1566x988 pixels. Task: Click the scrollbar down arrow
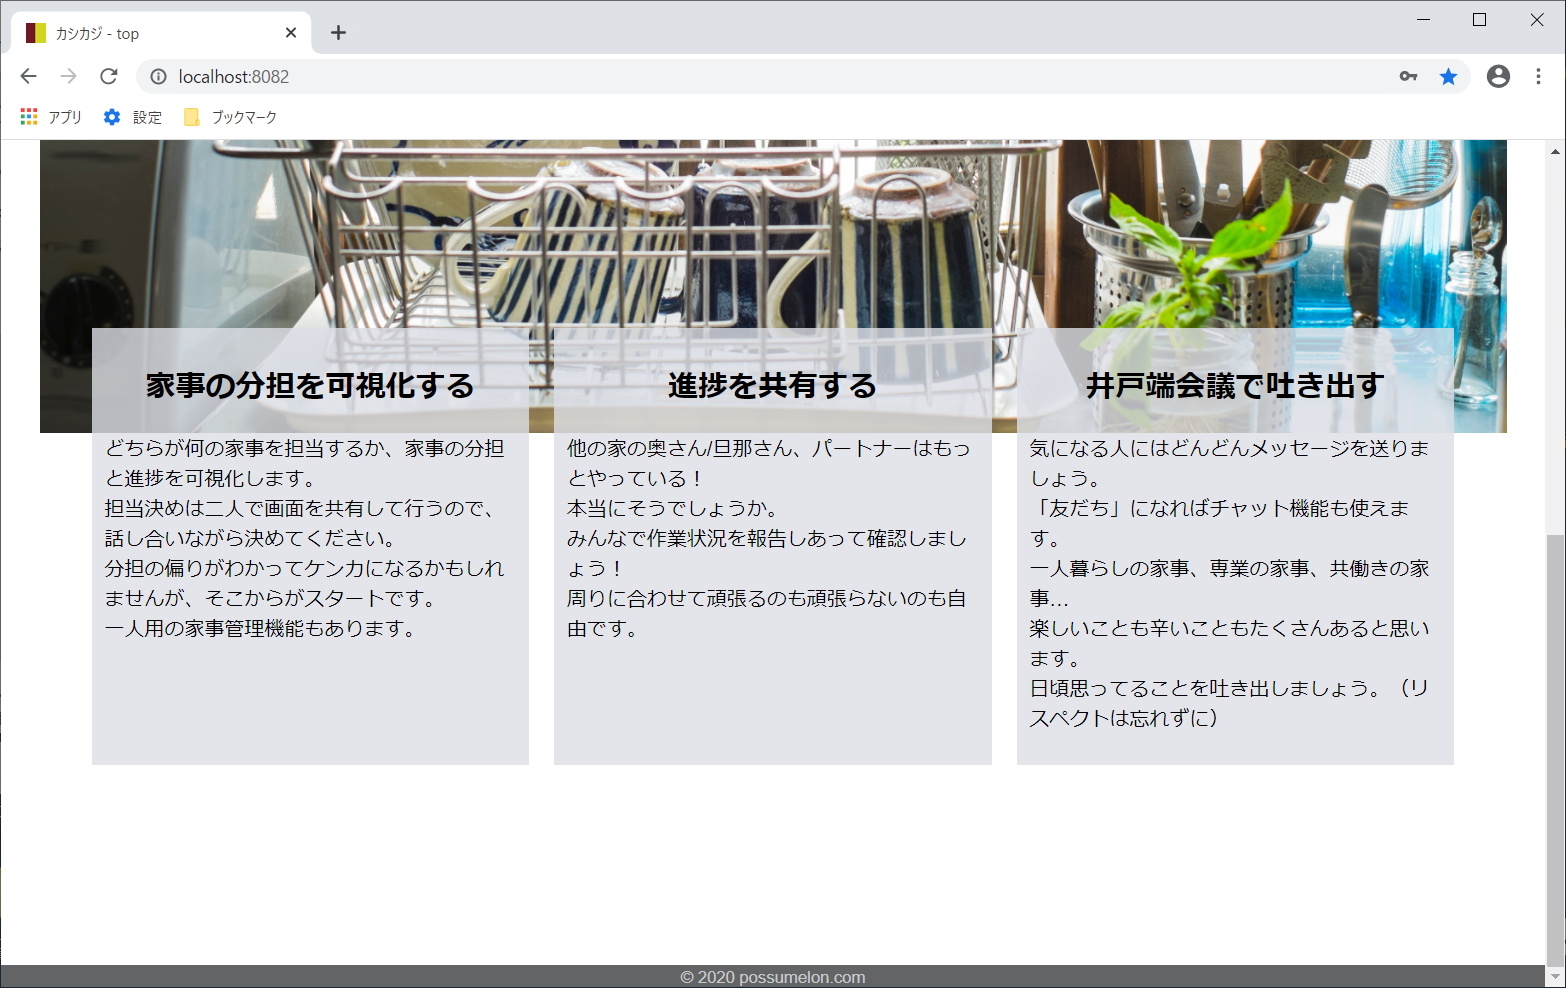[x=1555, y=976]
